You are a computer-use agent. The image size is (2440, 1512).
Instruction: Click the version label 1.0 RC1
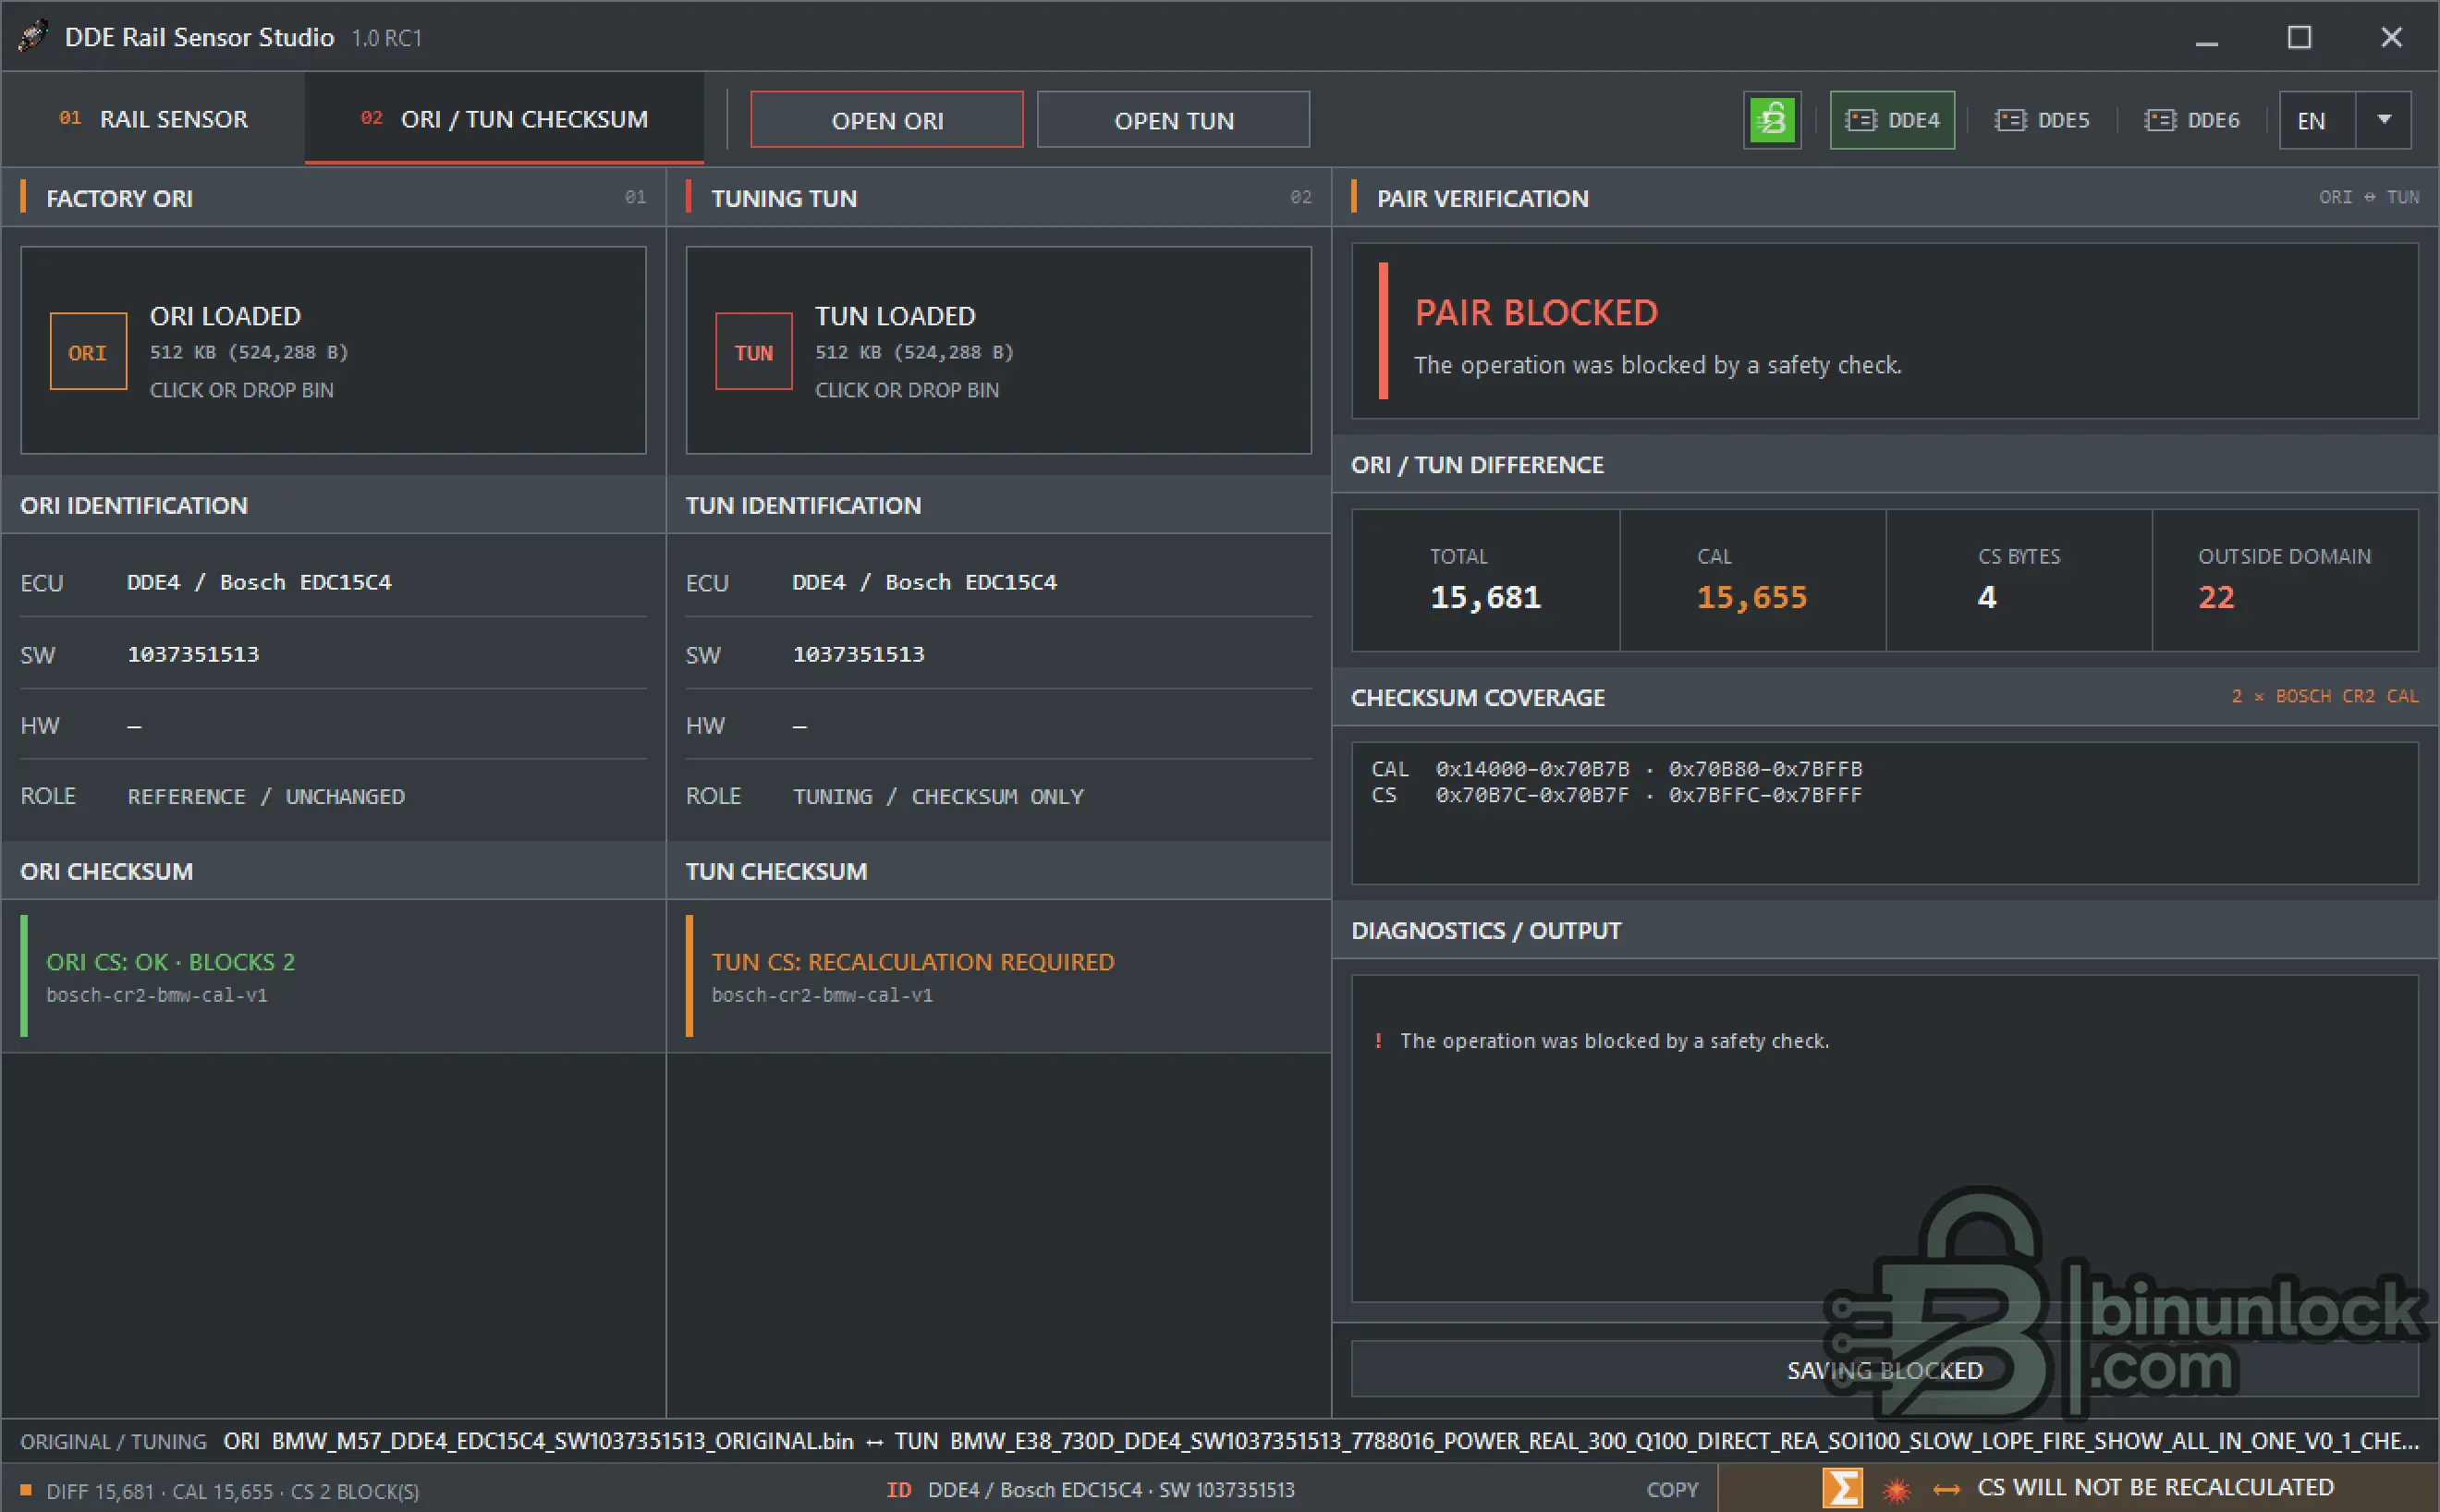[x=387, y=38]
